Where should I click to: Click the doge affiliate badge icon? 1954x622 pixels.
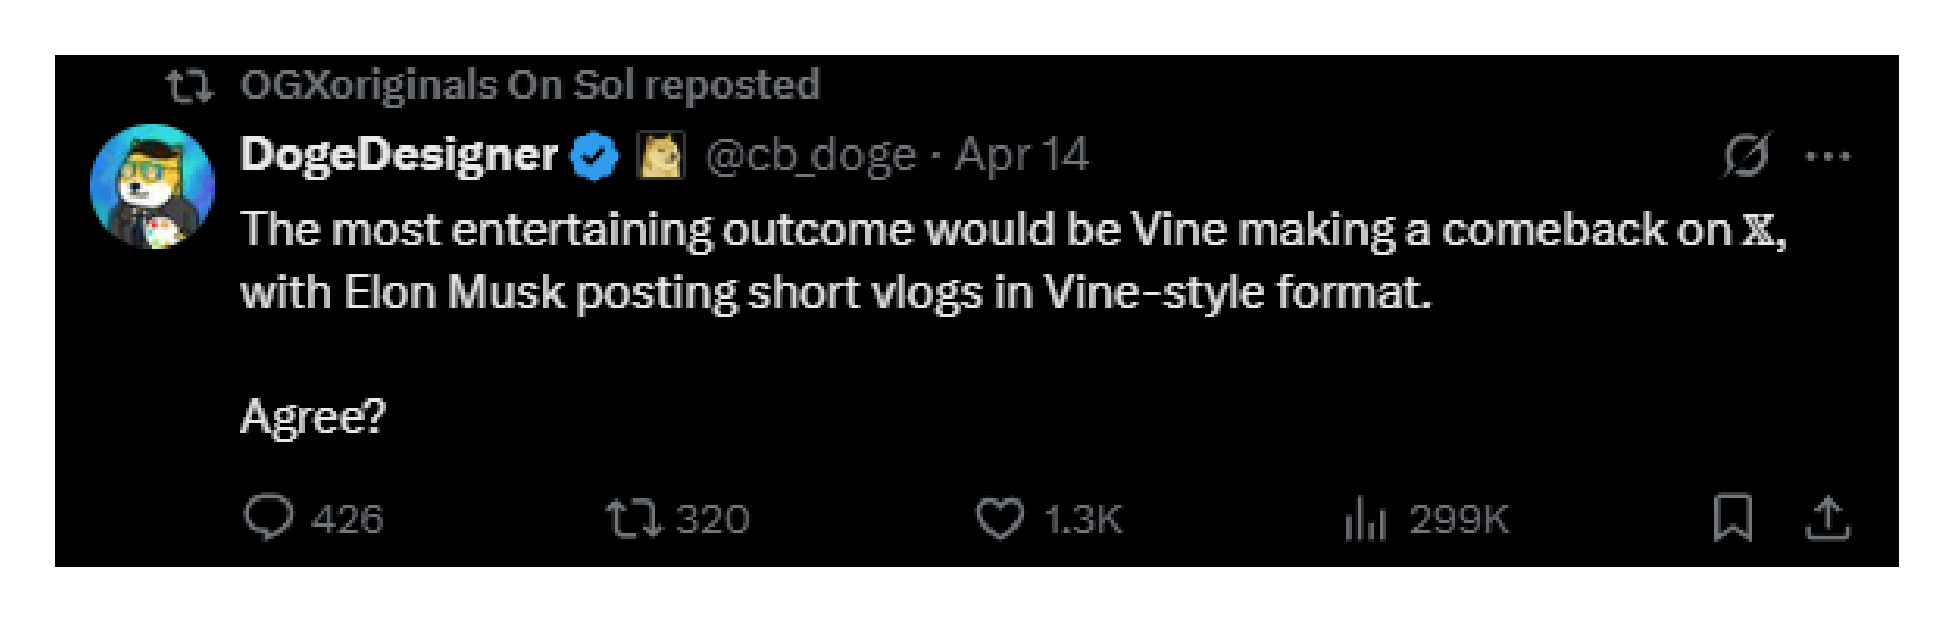point(661,156)
